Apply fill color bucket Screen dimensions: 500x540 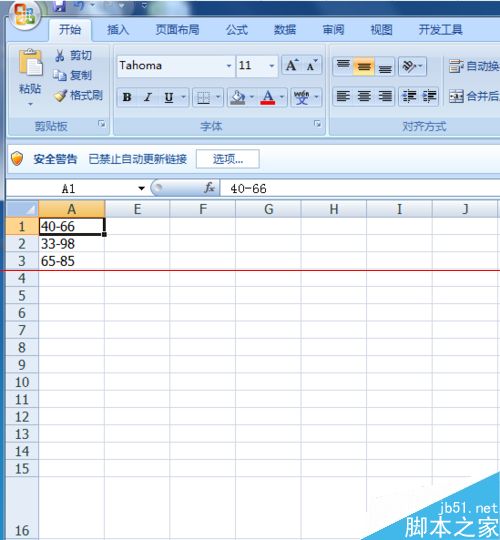point(238,97)
